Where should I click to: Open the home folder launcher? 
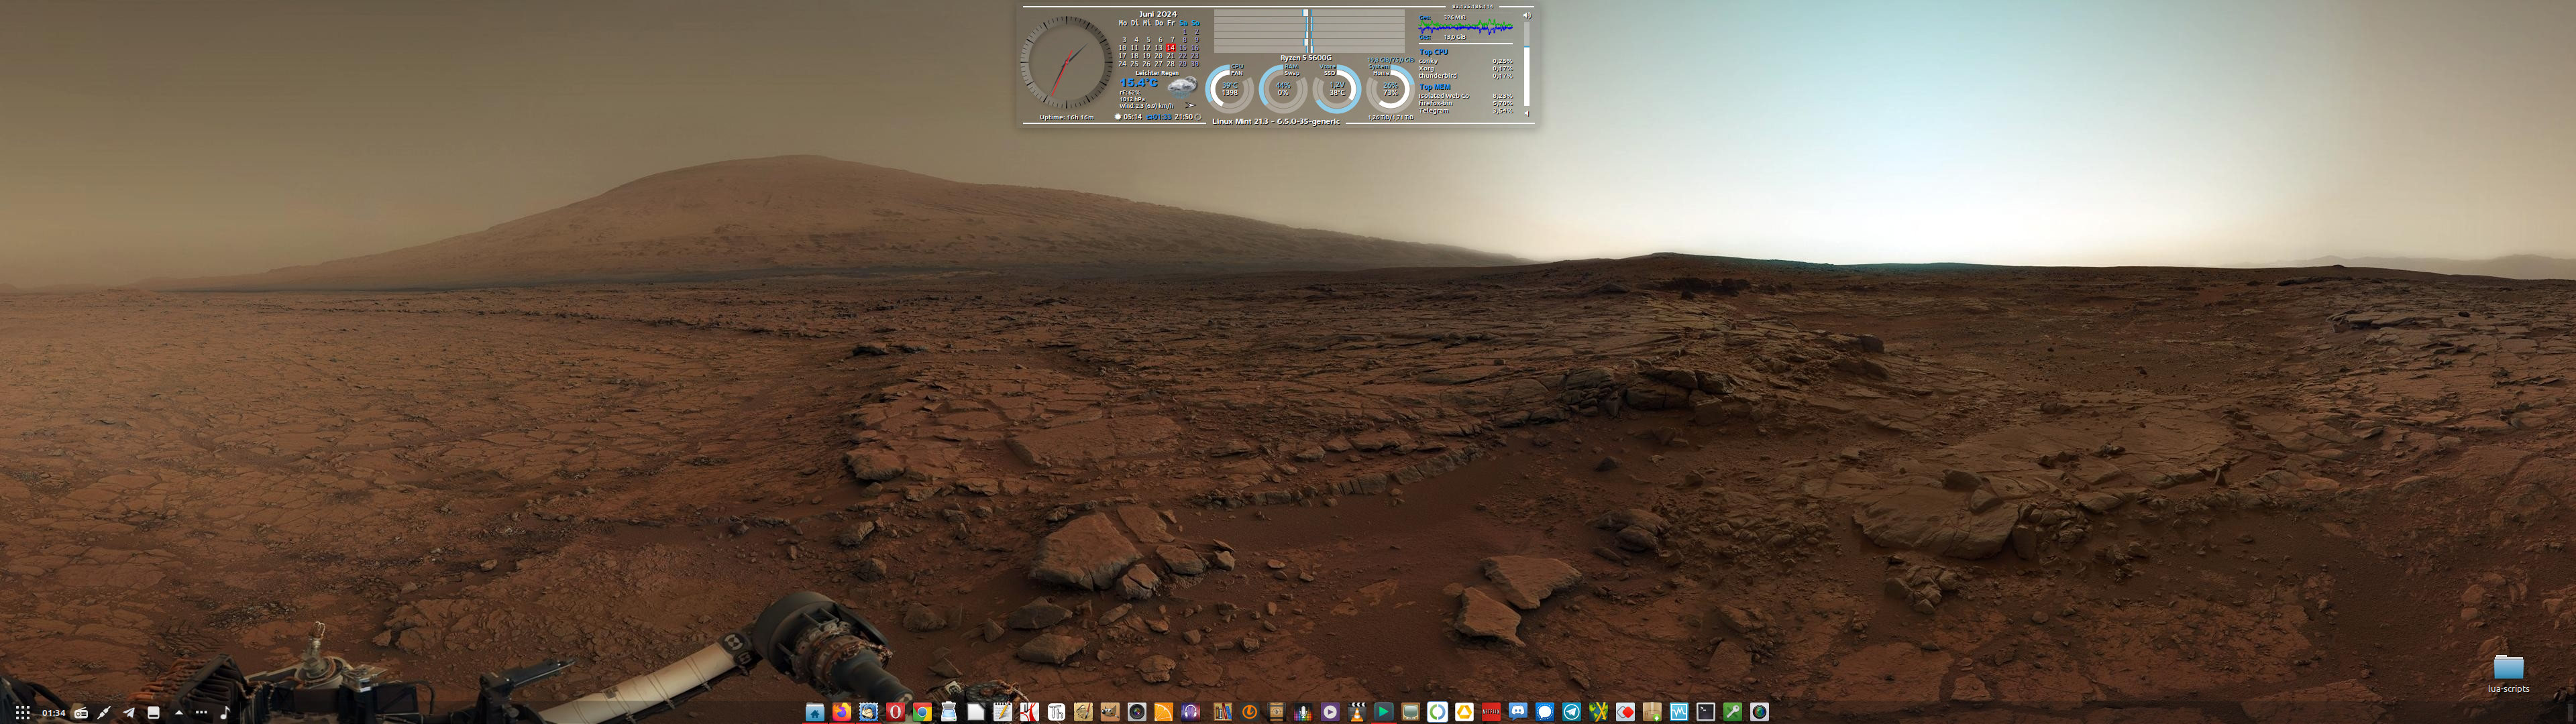[x=815, y=712]
